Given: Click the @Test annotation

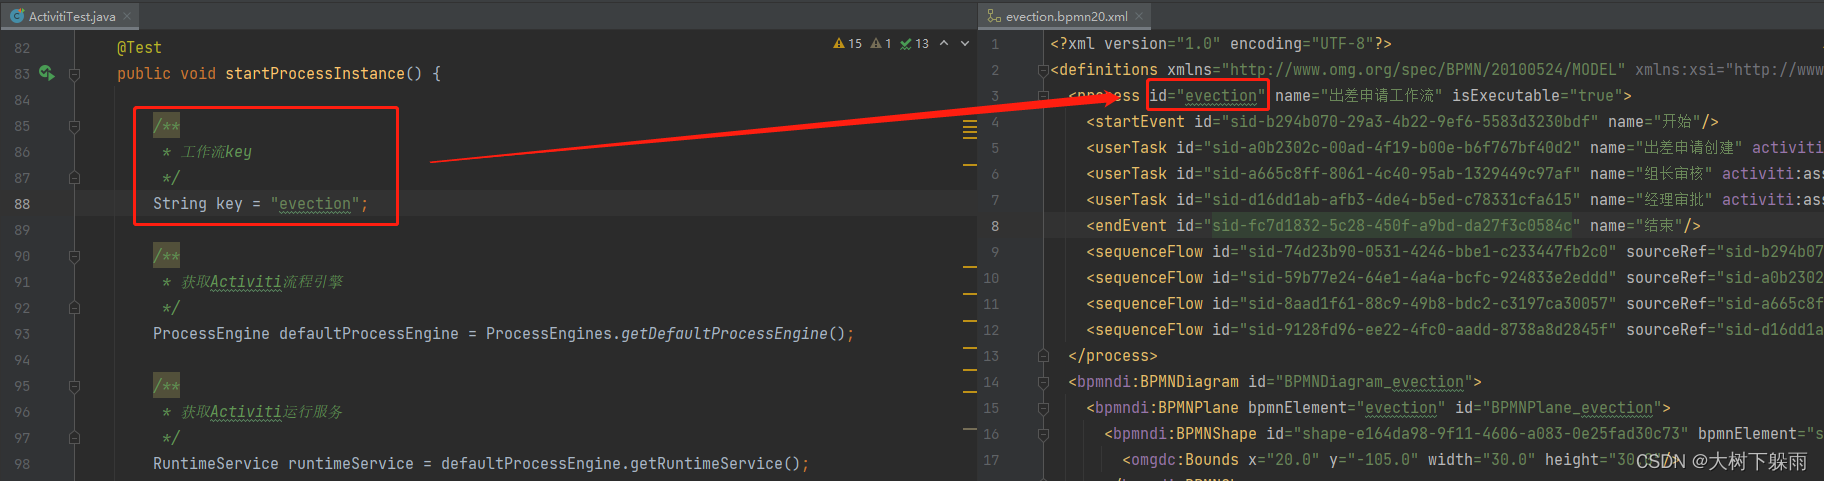Looking at the screenshot, I should click(139, 48).
